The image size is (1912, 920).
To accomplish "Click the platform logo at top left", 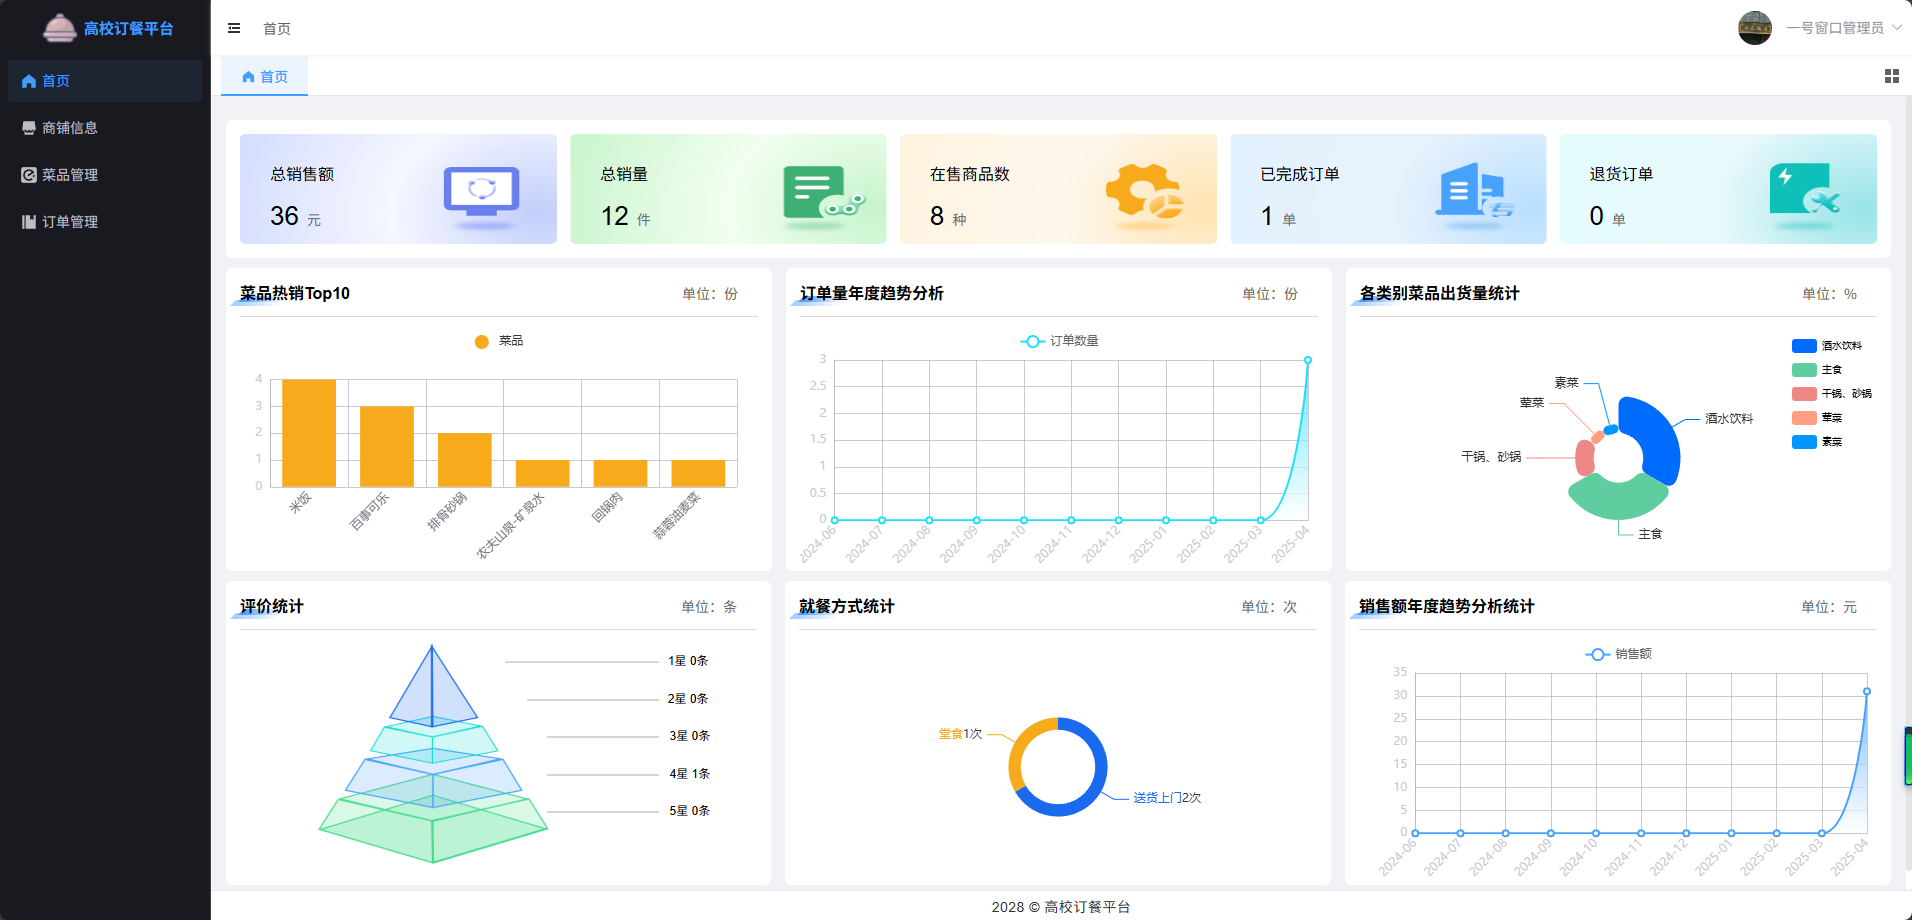I will point(60,28).
